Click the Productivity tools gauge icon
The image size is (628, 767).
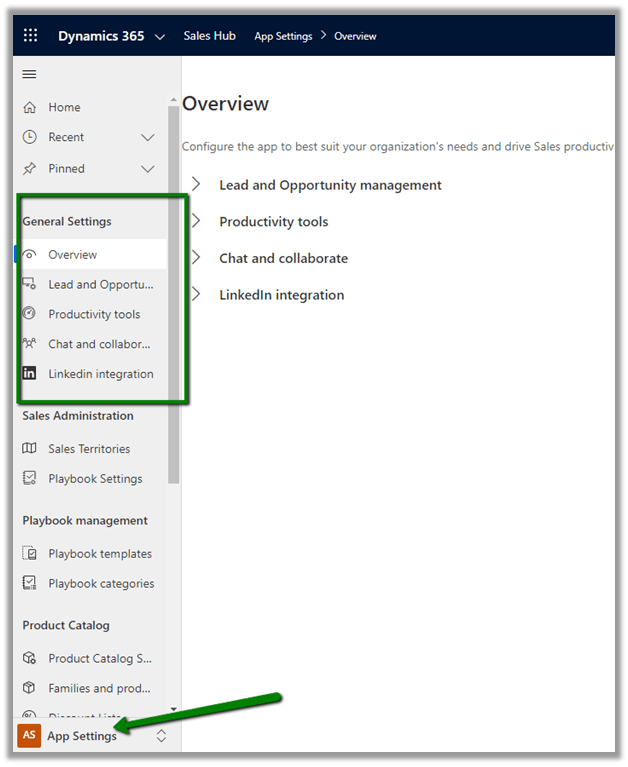[x=30, y=314]
